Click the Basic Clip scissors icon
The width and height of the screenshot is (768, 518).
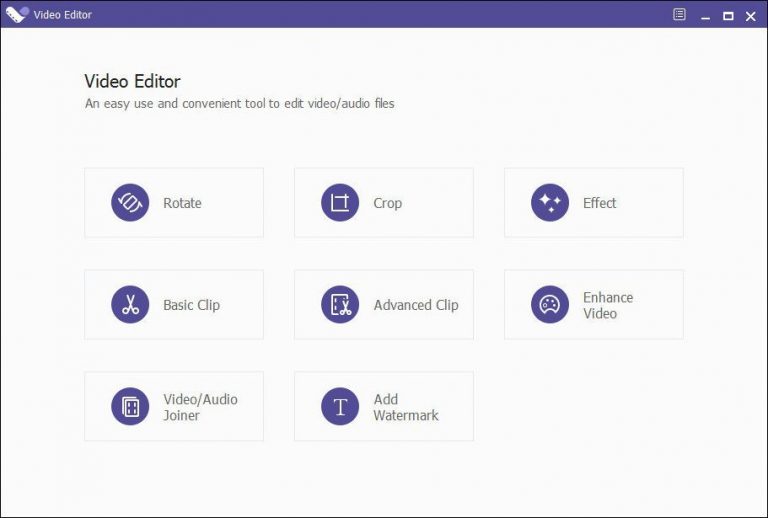pos(130,305)
